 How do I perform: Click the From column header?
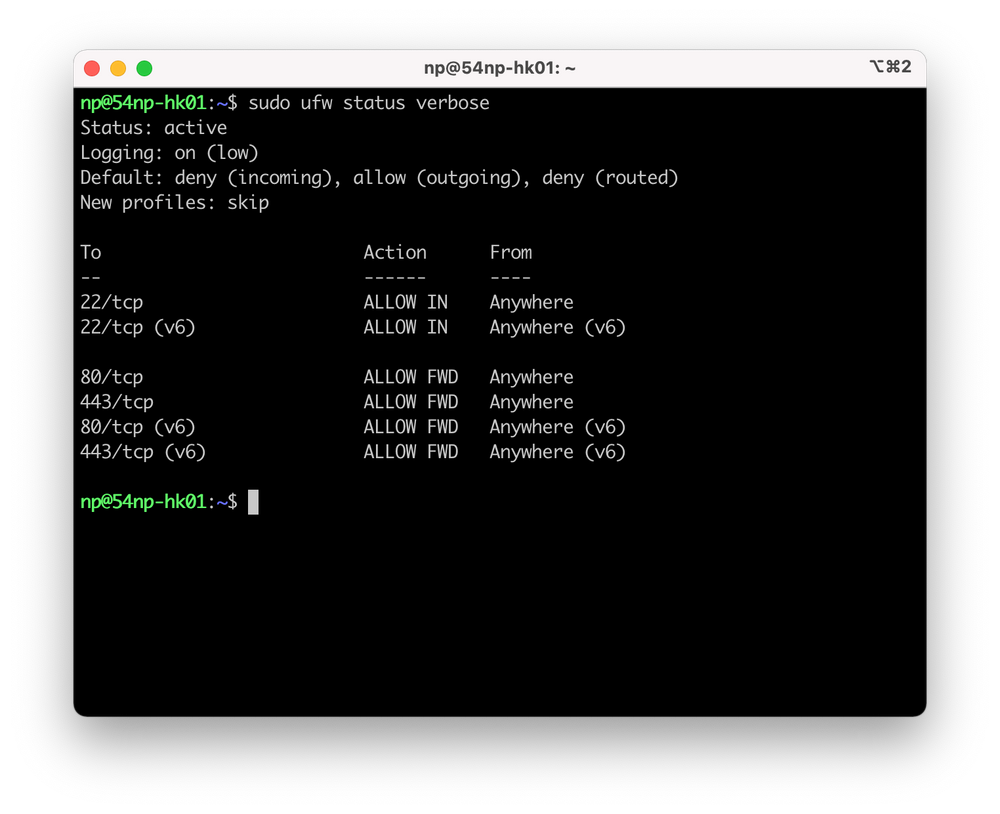coord(510,252)
